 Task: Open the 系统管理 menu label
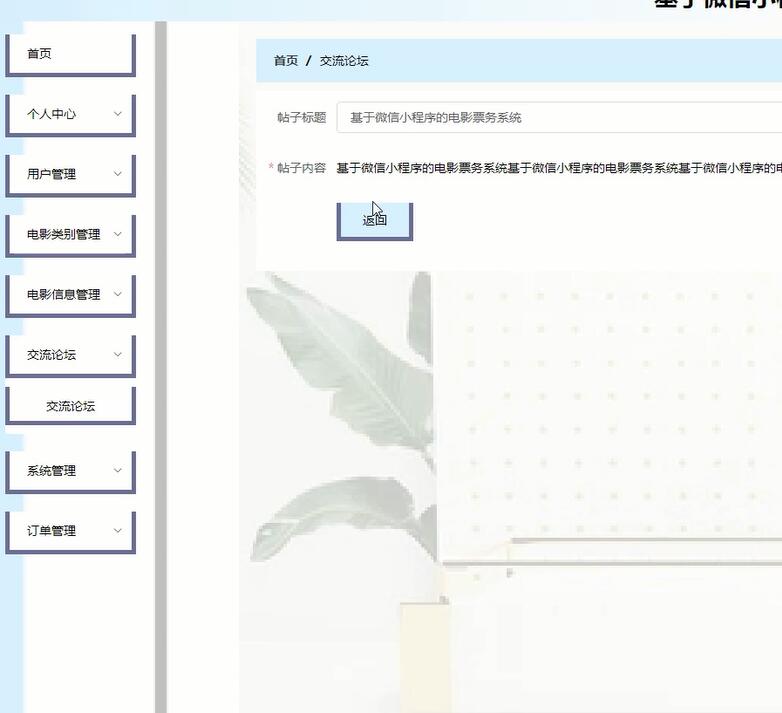point(51,471)
